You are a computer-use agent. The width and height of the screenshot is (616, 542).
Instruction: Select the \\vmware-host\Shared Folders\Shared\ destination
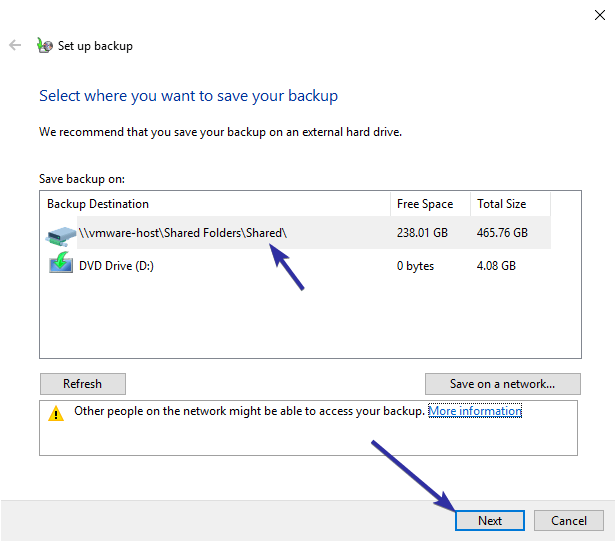click(x=183, y=233)
